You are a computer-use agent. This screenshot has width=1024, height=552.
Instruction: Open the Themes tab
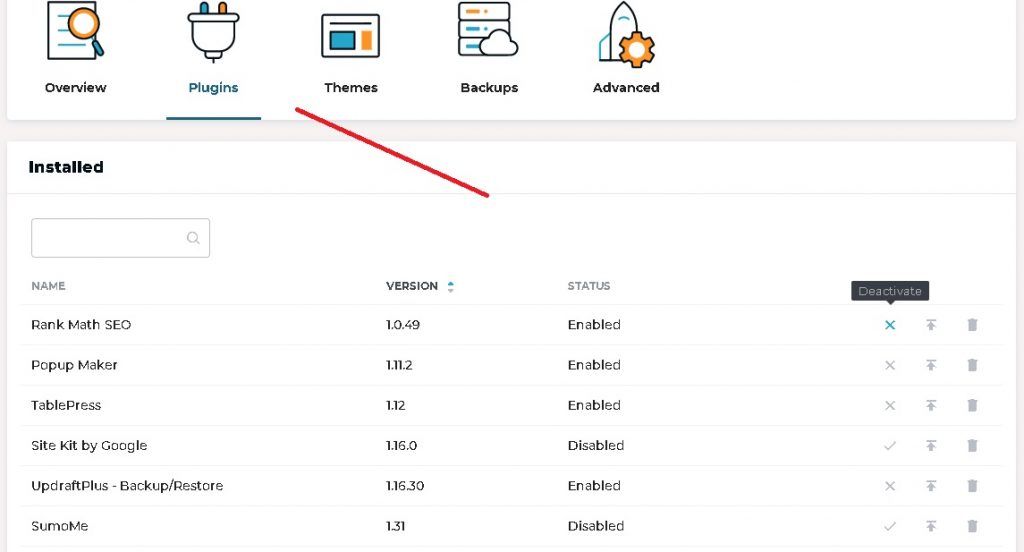click(351, 88)
